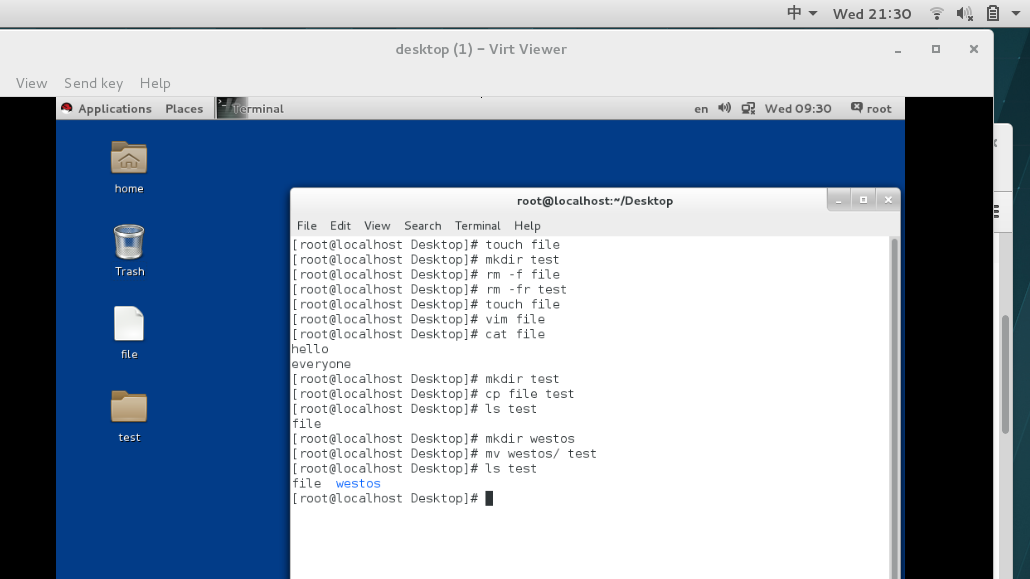Minimize the terminal window
The height and width of the screenshot is (579, 1030).
pyautogui.click(x=839, y=200)
